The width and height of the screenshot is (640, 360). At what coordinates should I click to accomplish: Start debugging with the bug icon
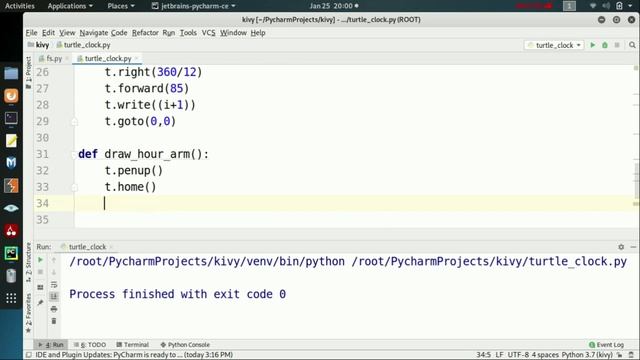[x=605, y=45]
